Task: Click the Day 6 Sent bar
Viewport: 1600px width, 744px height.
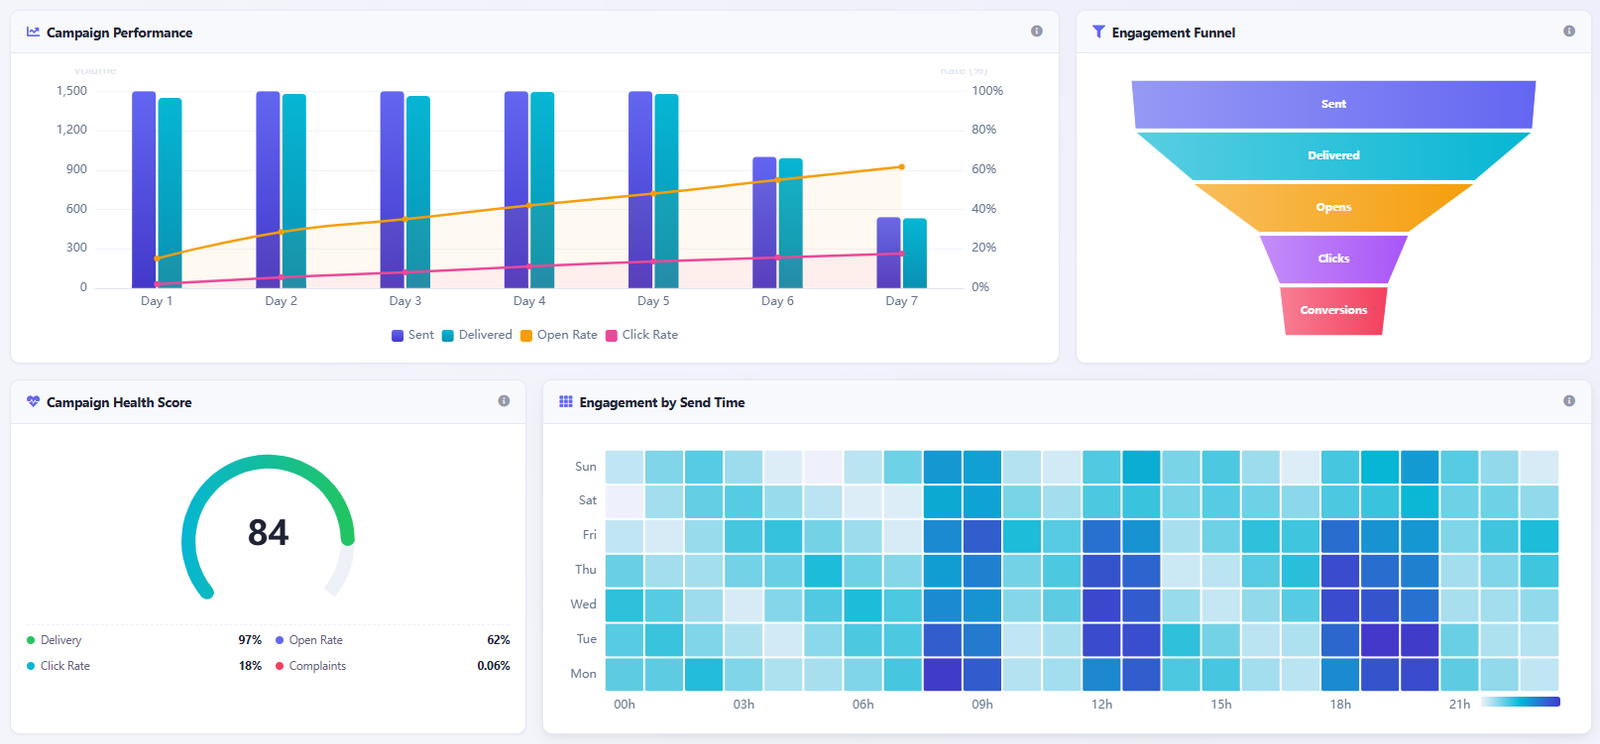Action: (x=764, y=222)
